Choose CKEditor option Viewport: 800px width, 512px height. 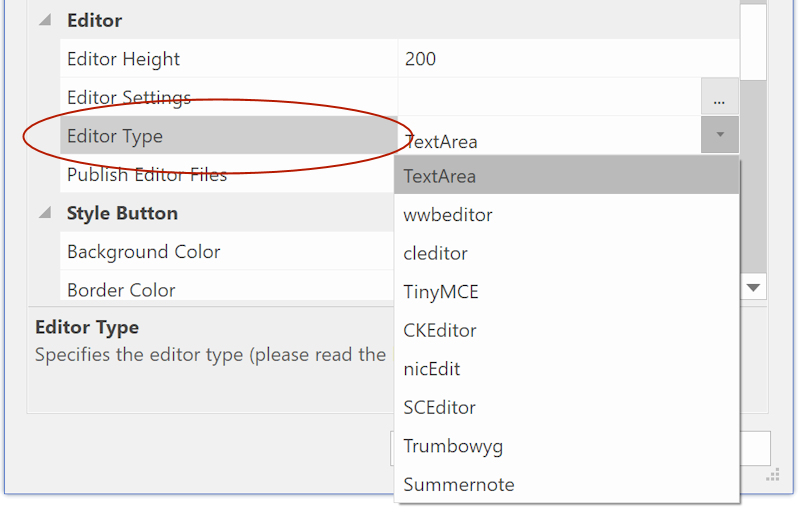pos(565,330)
